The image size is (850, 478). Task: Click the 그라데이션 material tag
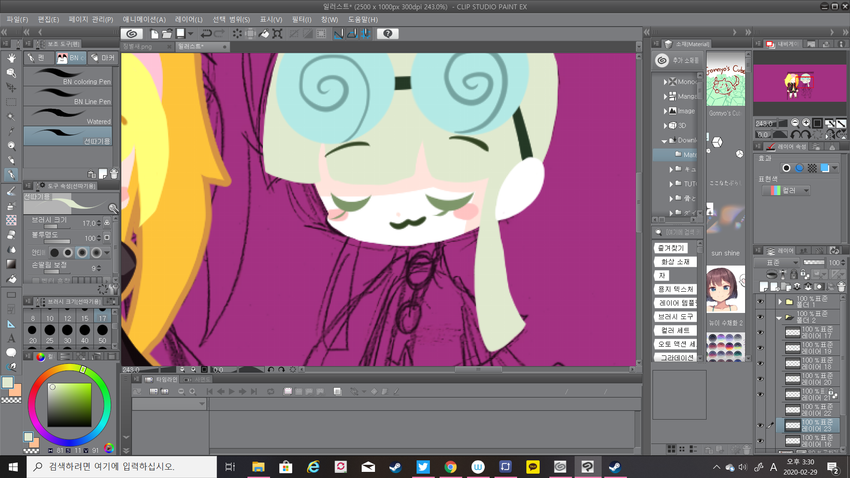675,358
